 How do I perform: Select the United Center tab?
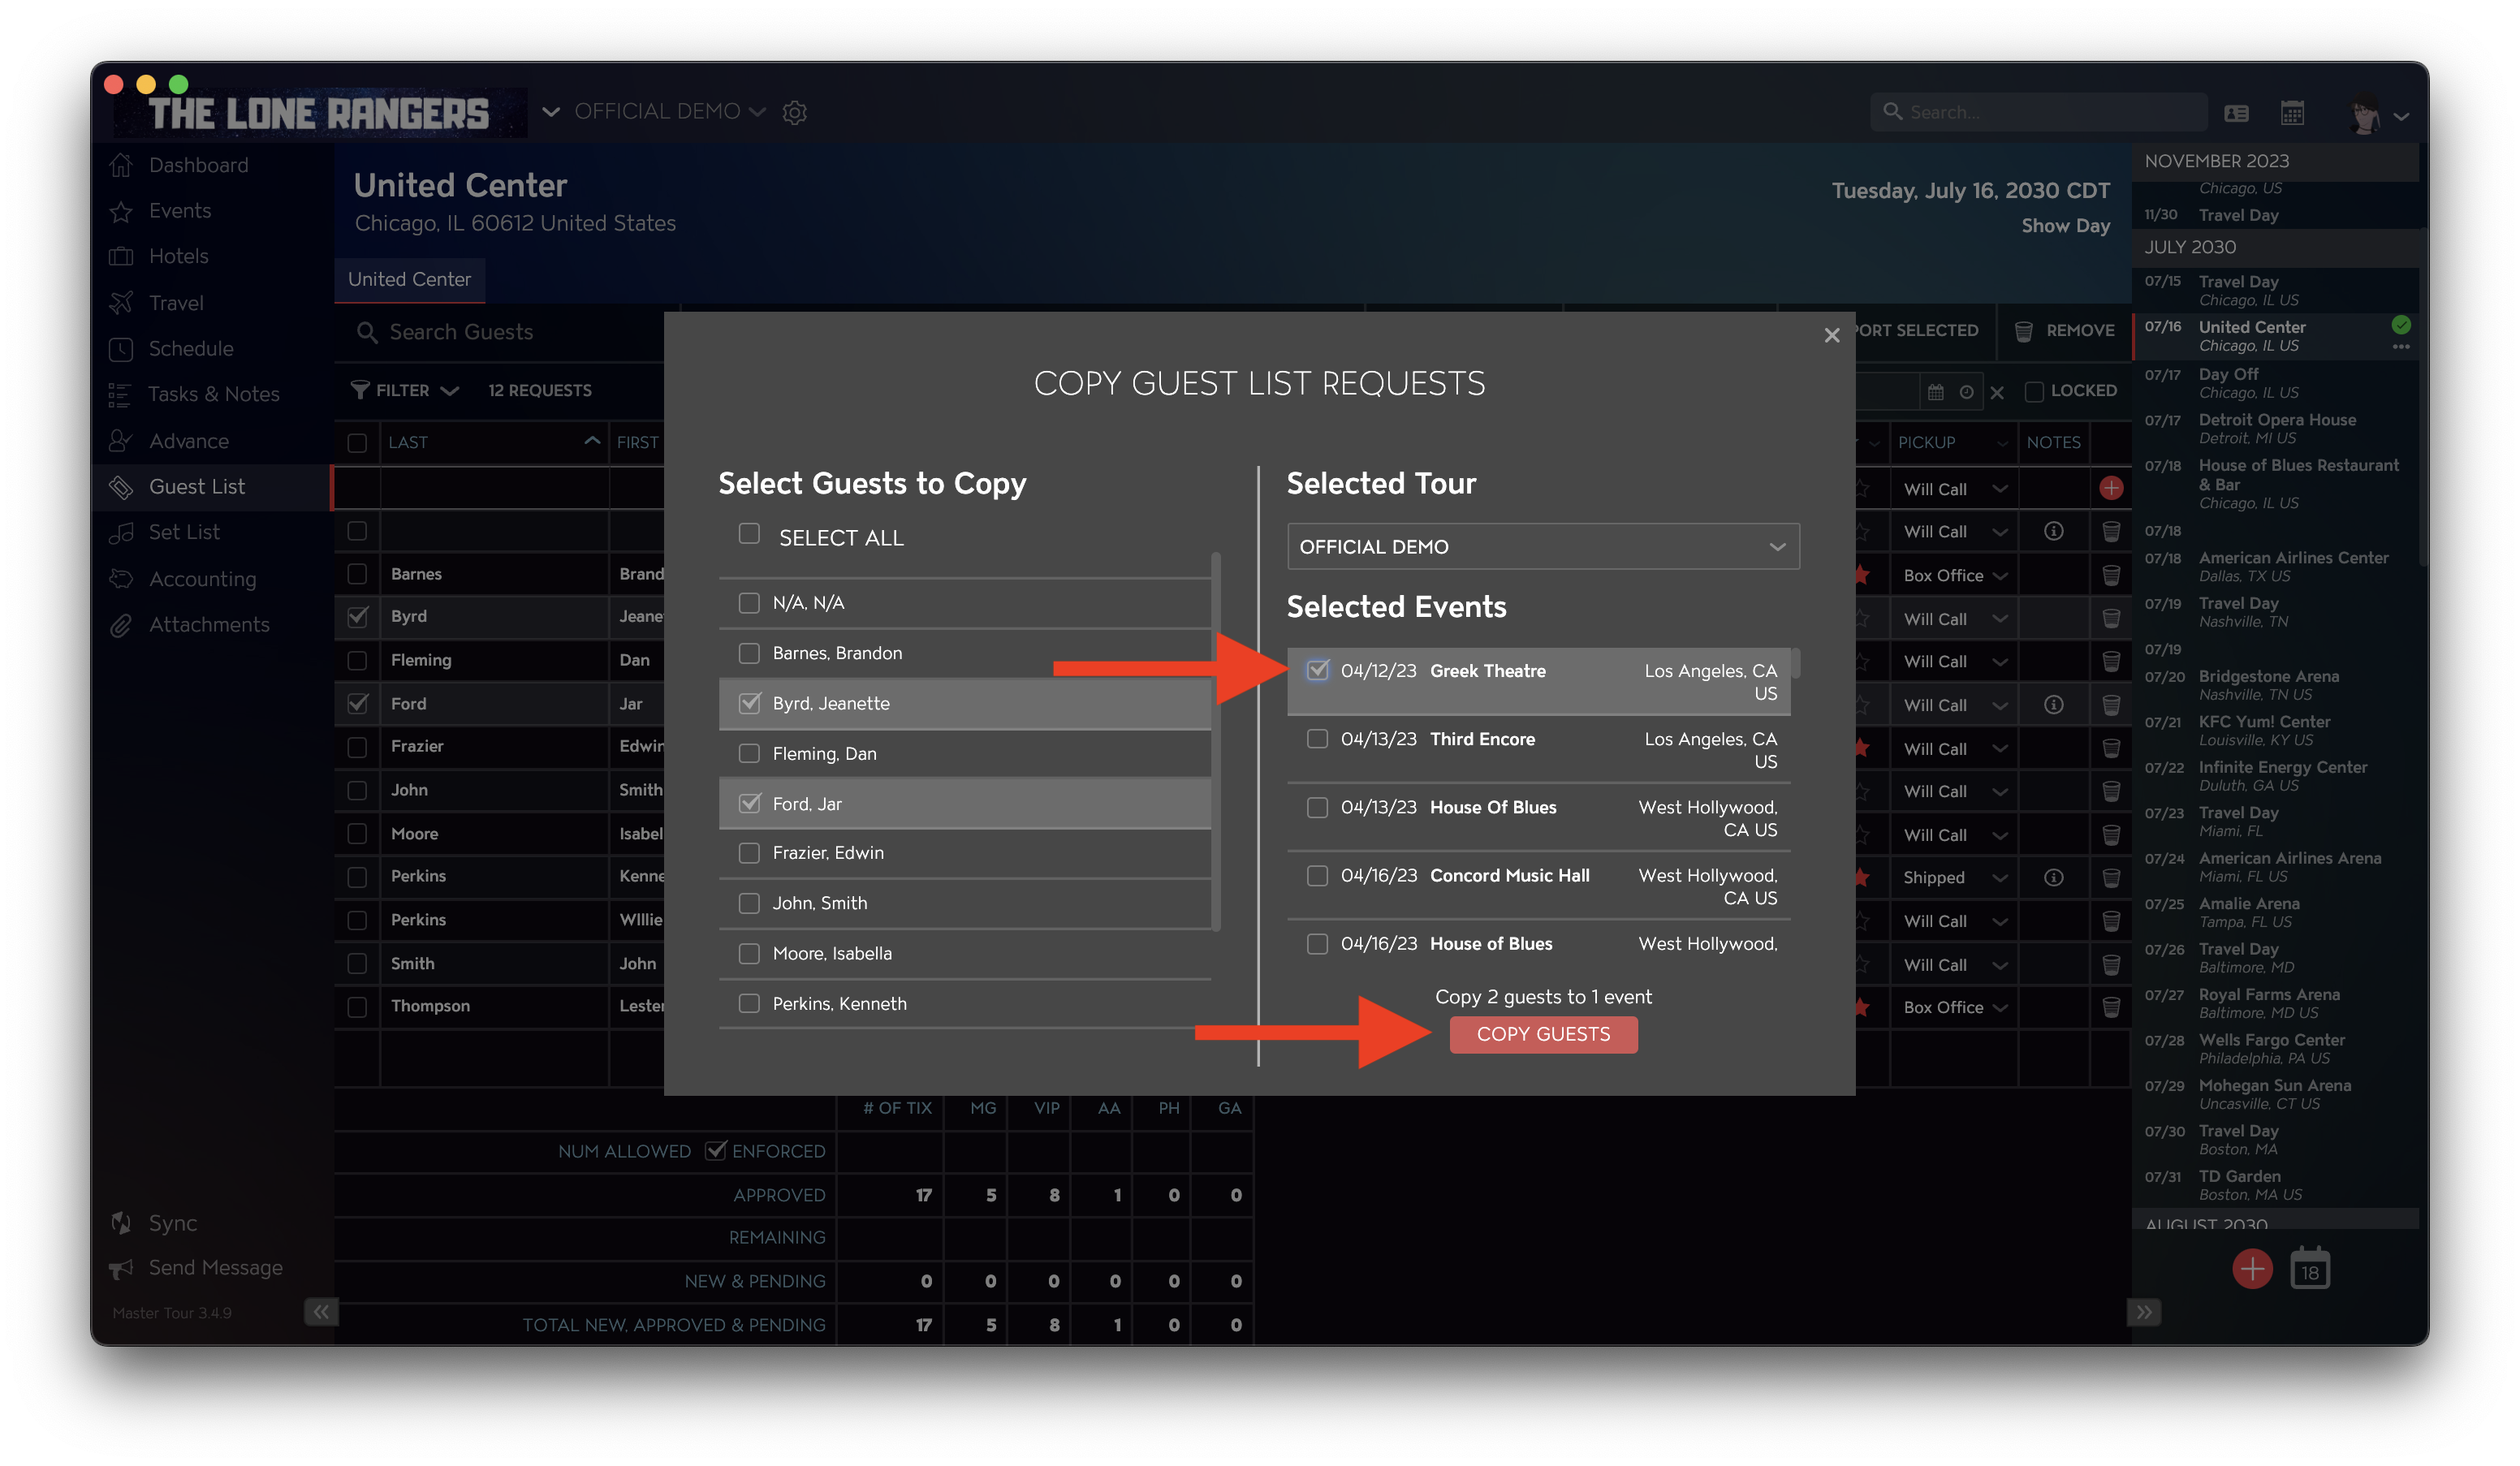[409, 279]
